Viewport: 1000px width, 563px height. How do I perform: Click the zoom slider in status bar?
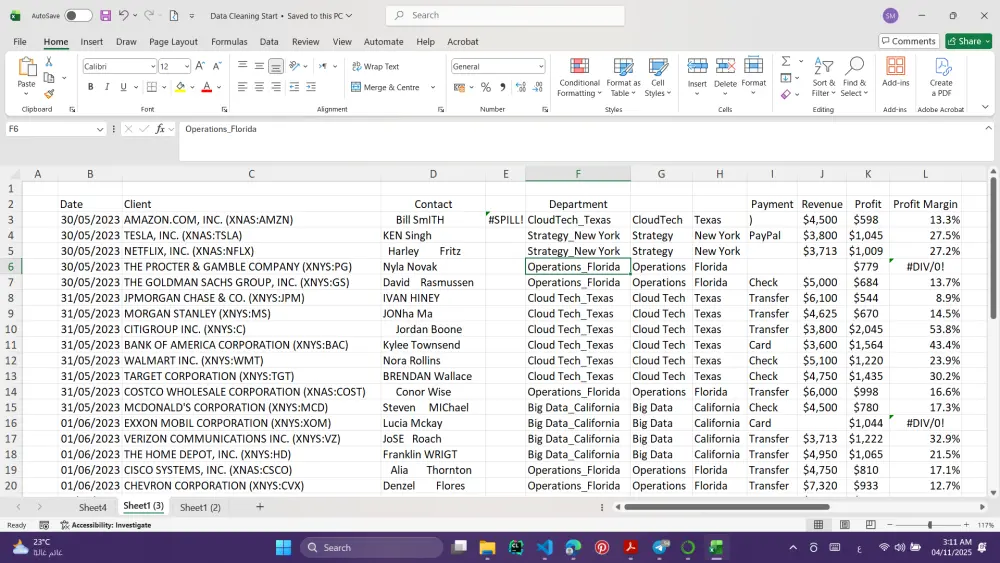pos(930,525)
